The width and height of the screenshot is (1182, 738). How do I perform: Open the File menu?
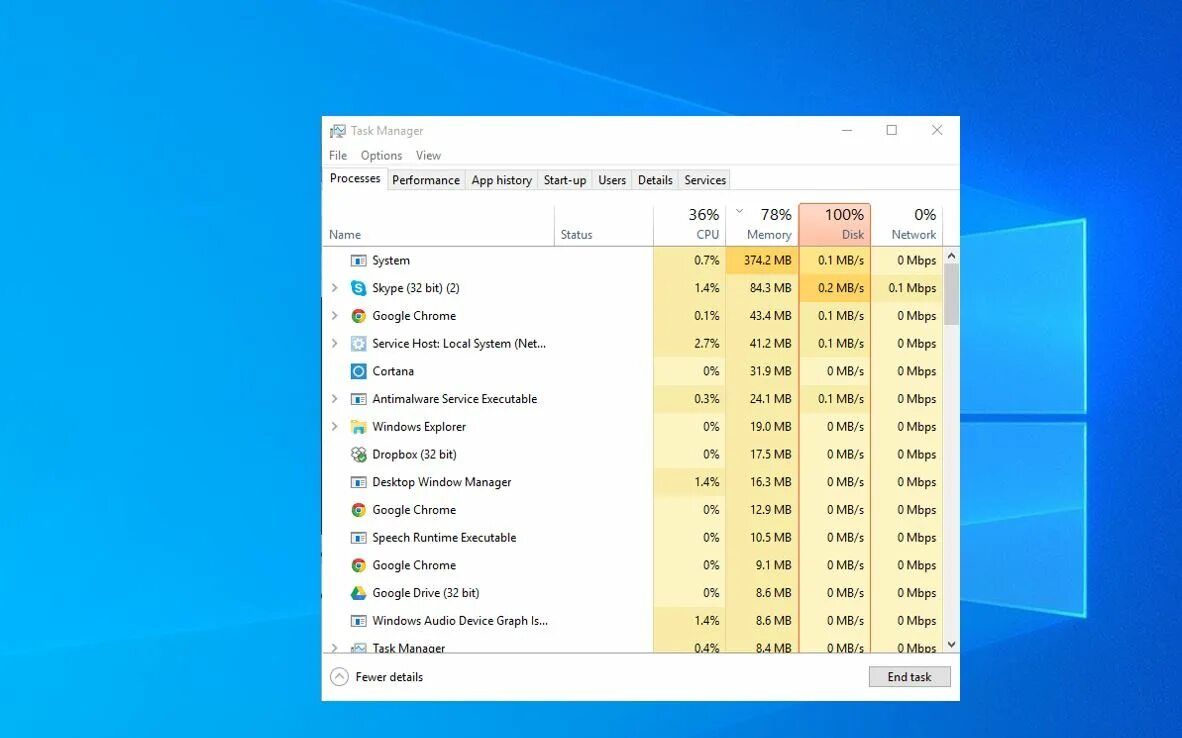(x=338, y=155)
